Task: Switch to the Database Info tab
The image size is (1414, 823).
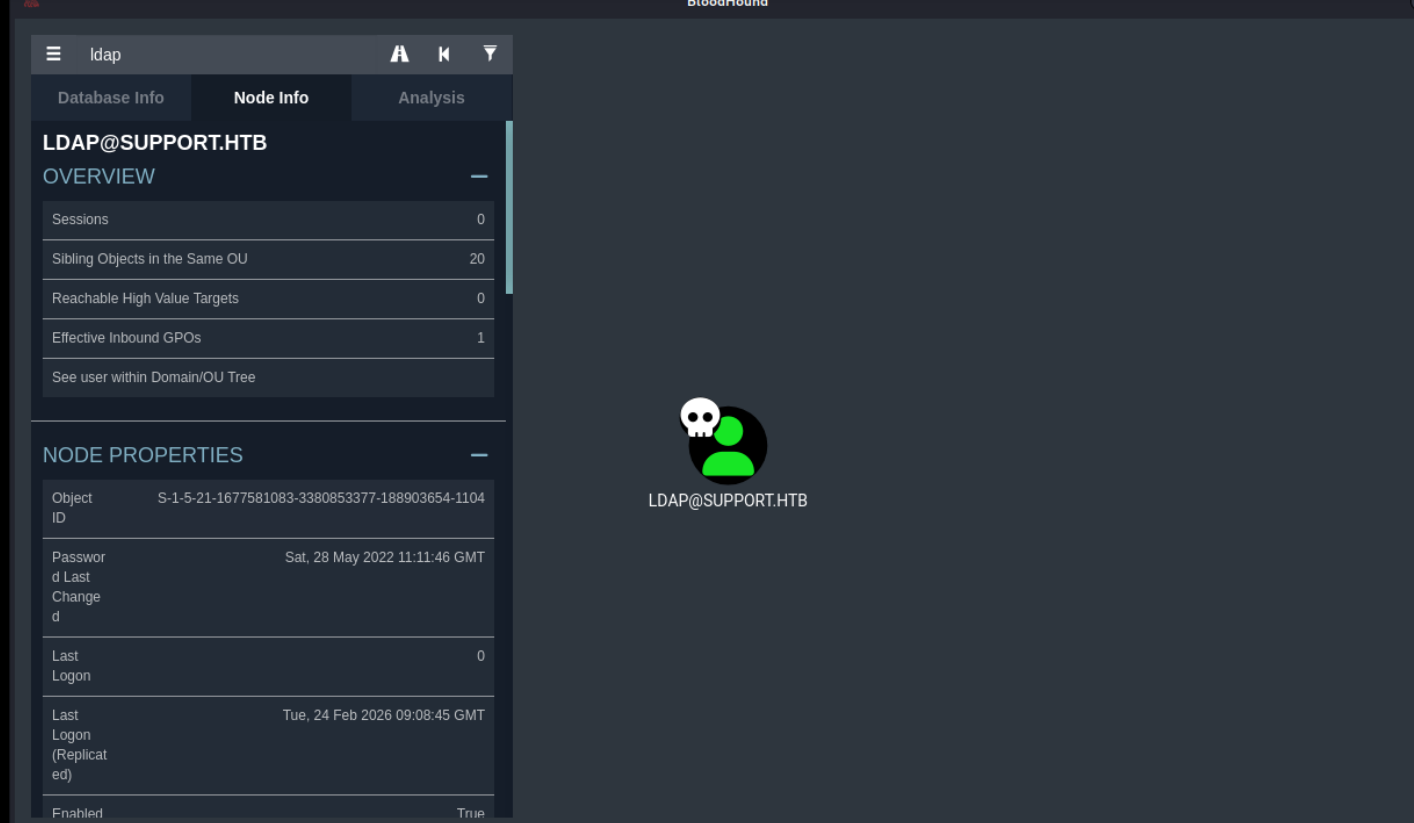Action: pyautogui.click(x=111, y=98)
